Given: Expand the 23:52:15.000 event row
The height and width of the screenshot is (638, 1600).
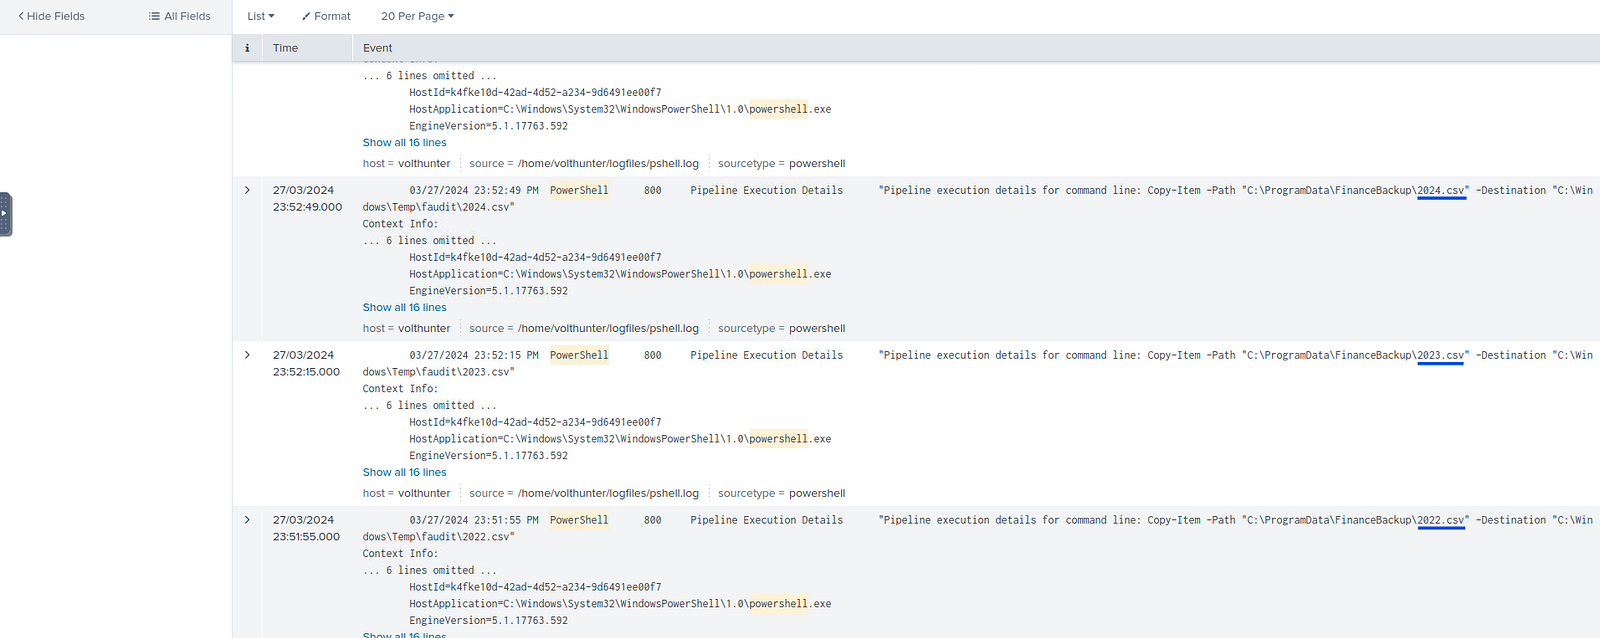Looking at the screenshot, I should point(248,355).
